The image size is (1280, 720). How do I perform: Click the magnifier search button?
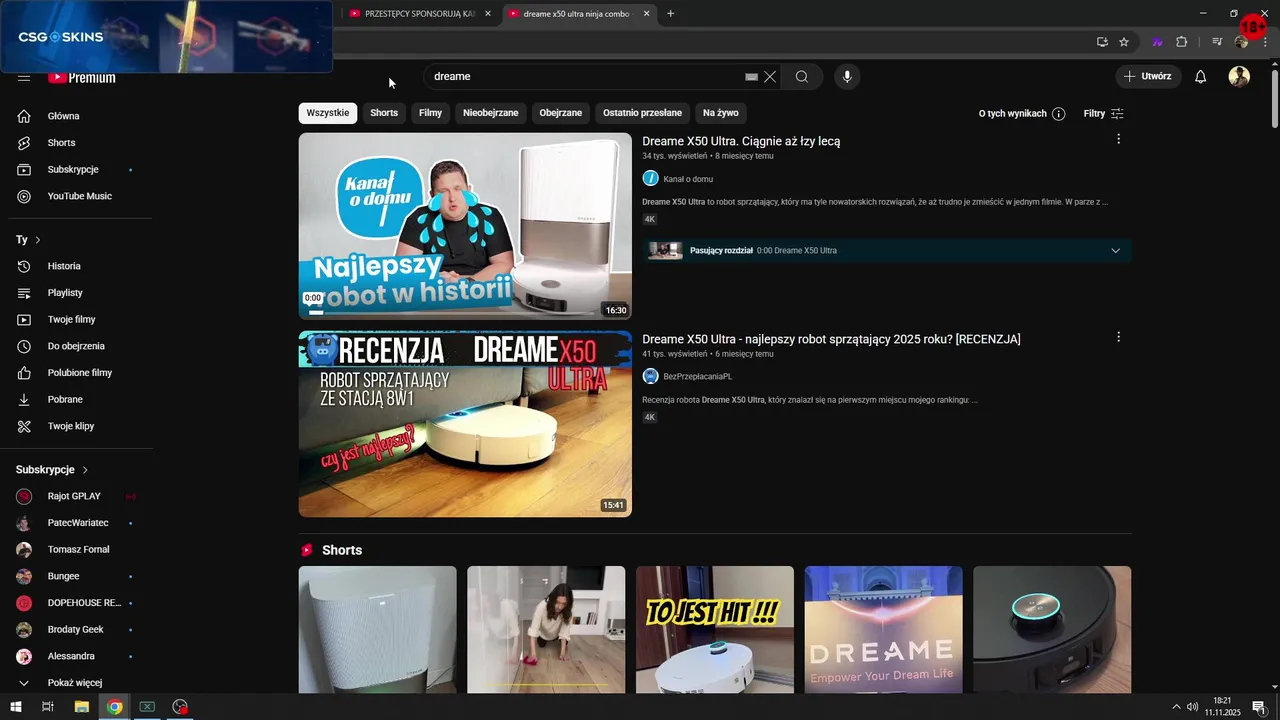[x=802, y=77]
